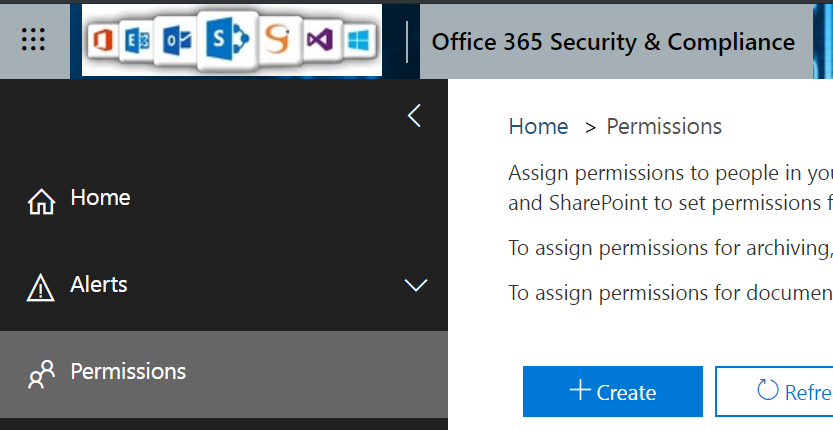
Task: Collapse the left navigation pane
Action: 414,115
